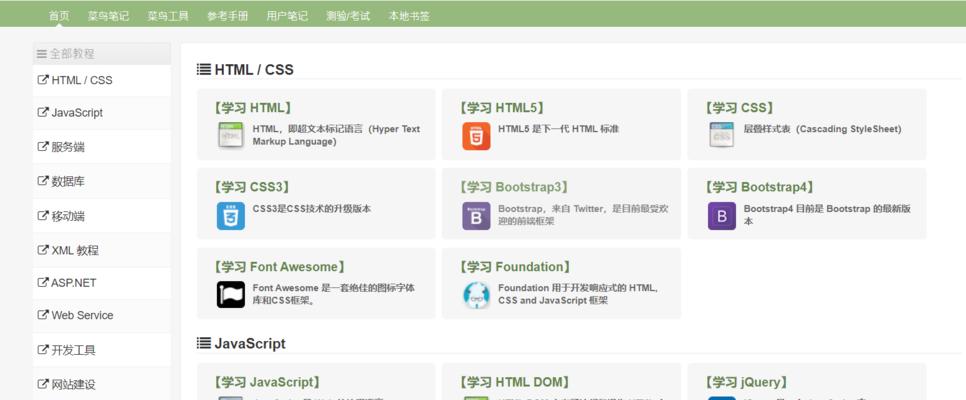The width and height of the screenshot is (966, 400).
Task: Click the orange HTML5 shield icon
Action: pos(476,136)
